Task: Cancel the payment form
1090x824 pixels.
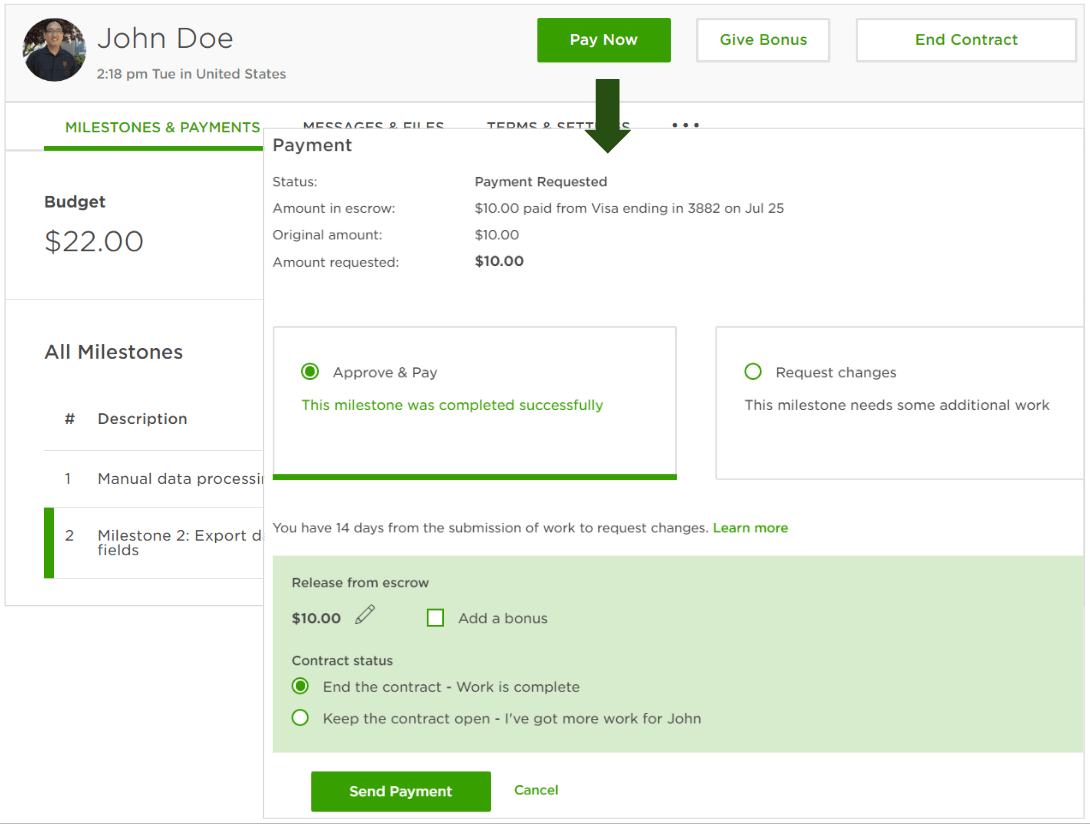Action: 536,790
